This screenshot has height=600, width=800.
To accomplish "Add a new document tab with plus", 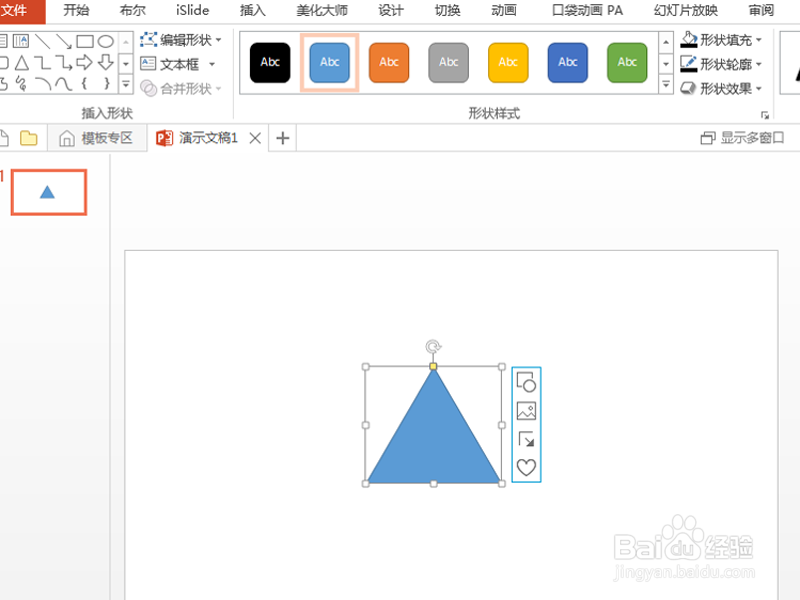I will coord(283,138).
